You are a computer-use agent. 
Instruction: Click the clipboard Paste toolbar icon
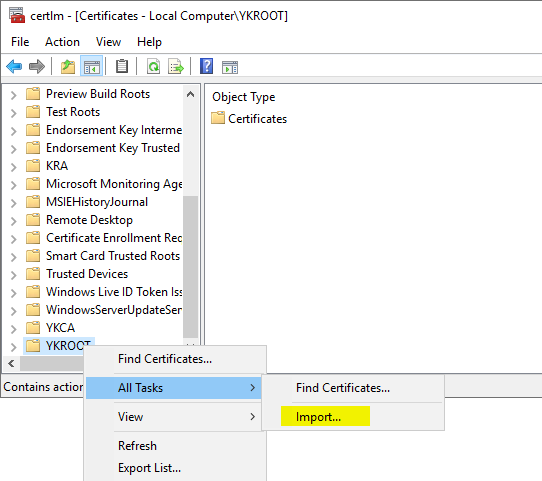tap(122, 66)
